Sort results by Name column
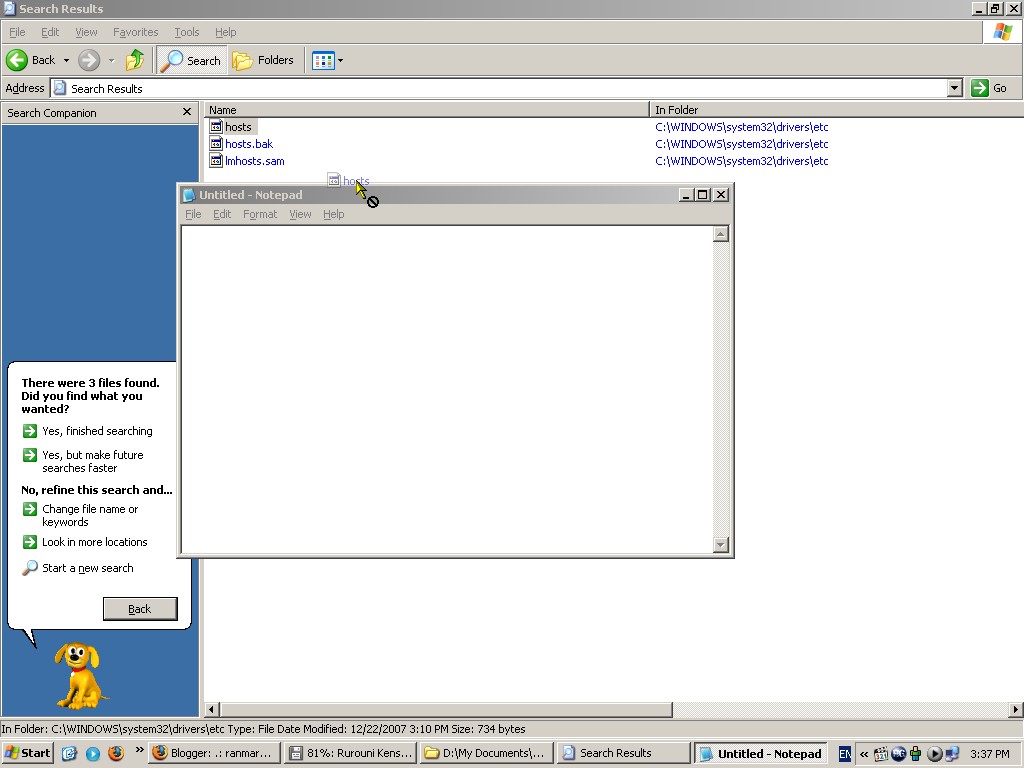 click(x=427, y=110)
